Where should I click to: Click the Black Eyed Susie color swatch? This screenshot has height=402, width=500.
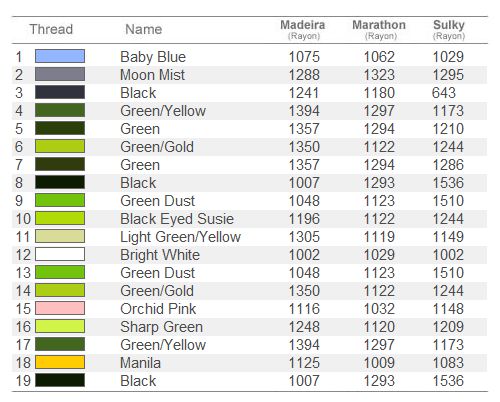60,218
